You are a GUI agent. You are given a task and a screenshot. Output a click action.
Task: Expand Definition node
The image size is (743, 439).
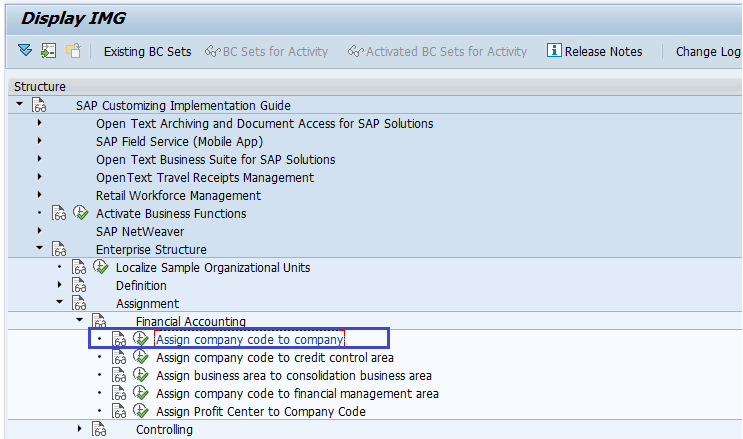(x=59, y=285)
